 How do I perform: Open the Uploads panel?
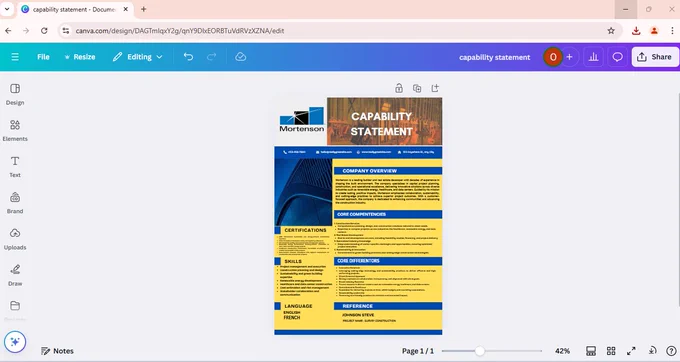pyautogui.click(x=15, y=239)
